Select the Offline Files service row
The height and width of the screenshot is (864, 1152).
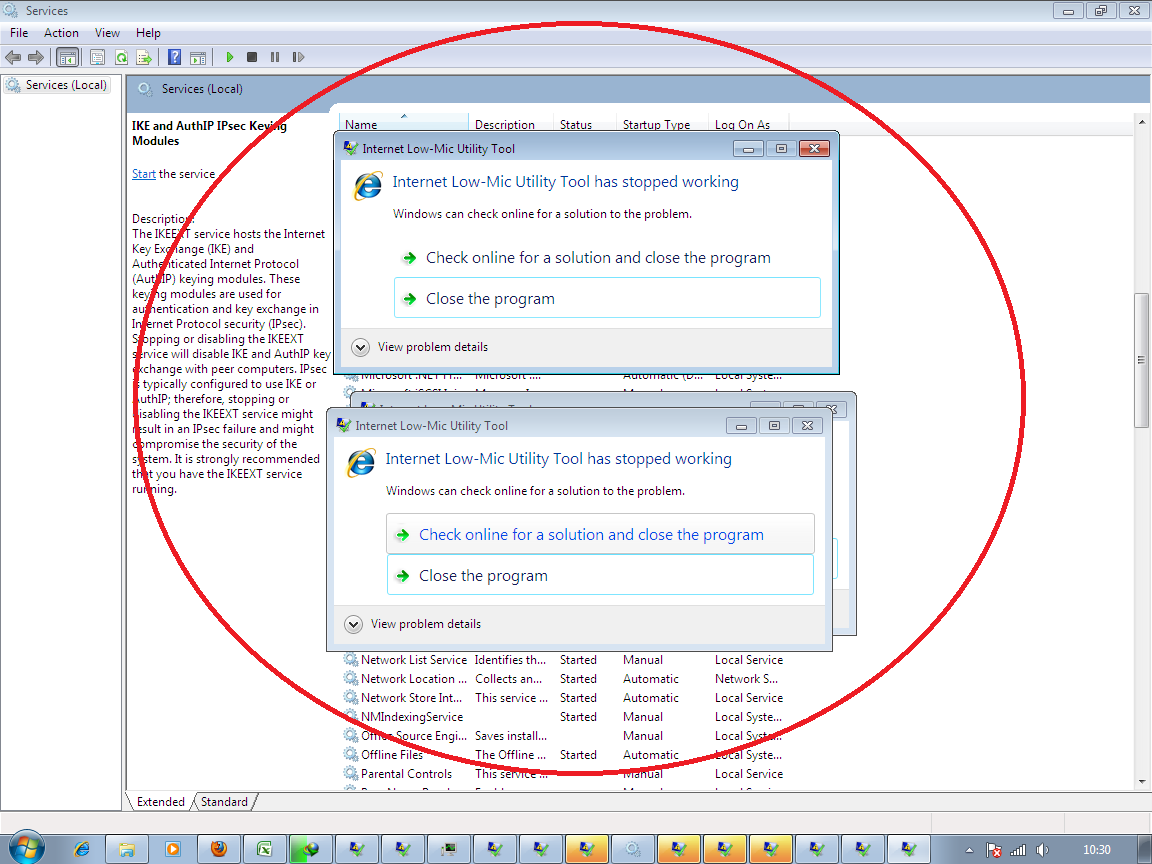(564, 755)
